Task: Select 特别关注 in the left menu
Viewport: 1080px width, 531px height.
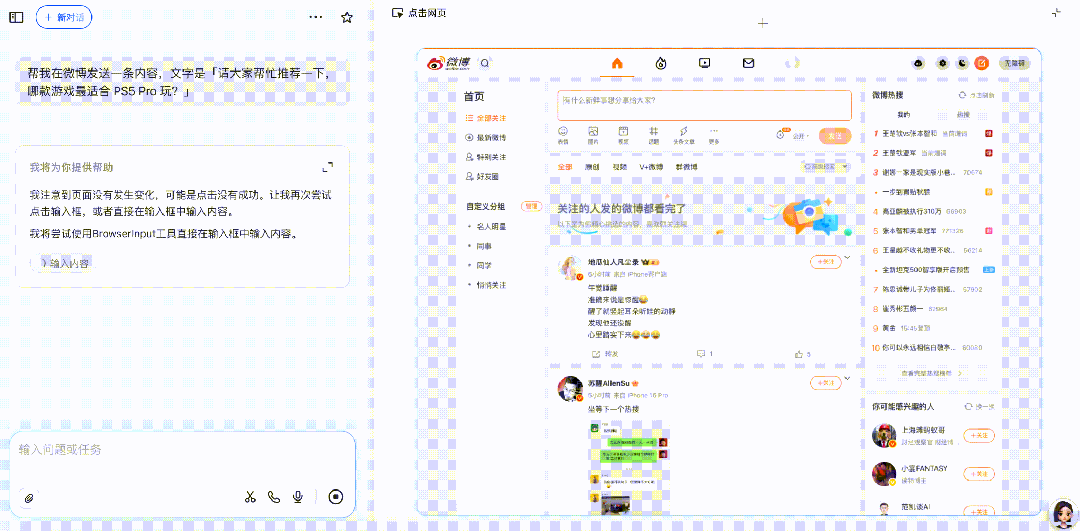Action: coord(486,156)
